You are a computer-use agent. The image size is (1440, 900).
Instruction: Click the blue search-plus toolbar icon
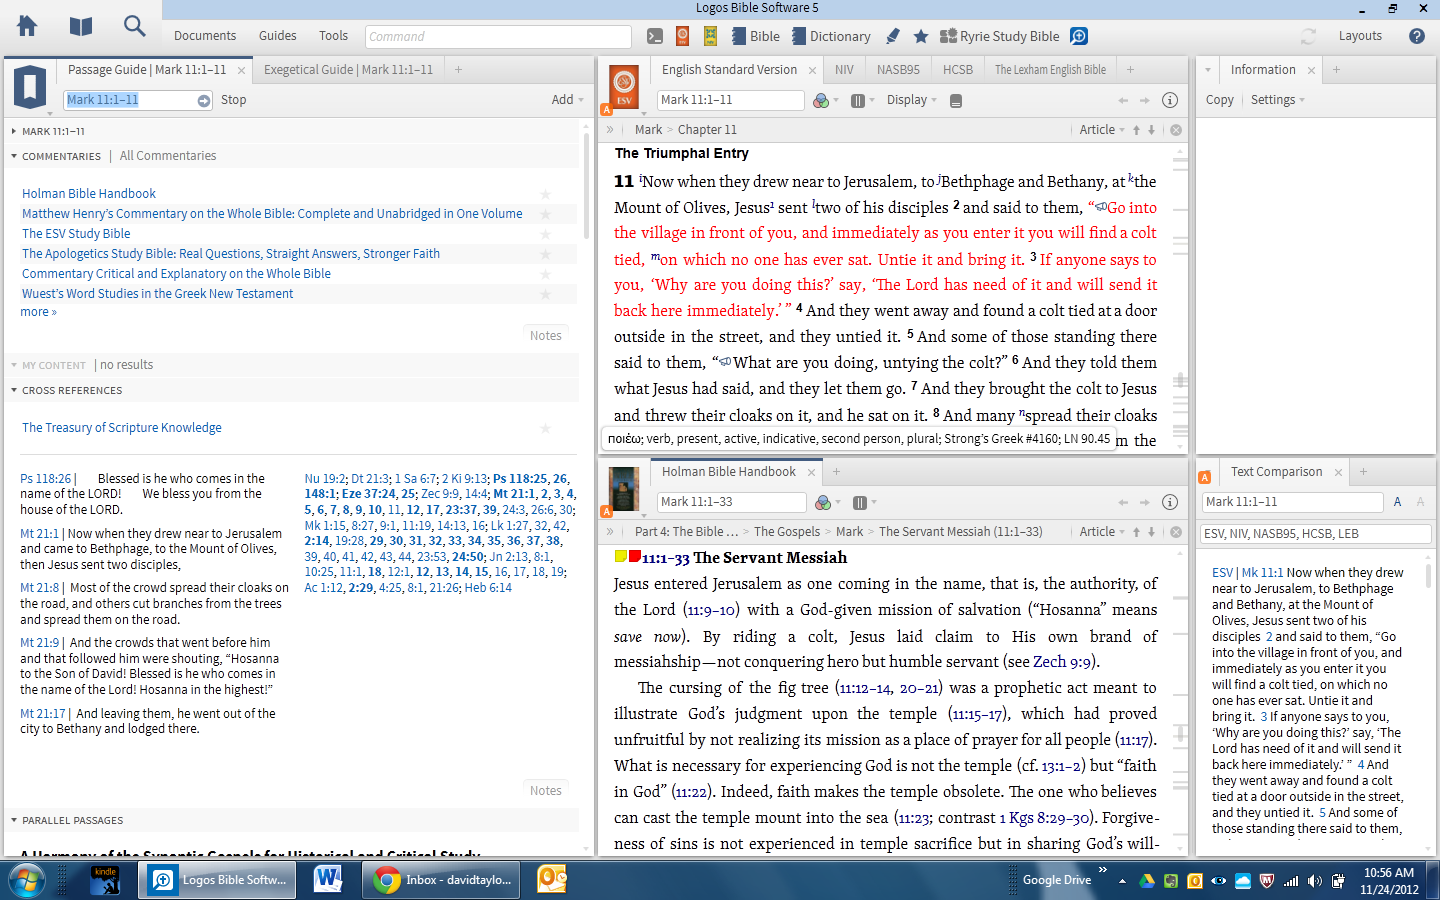(1079, 36)
